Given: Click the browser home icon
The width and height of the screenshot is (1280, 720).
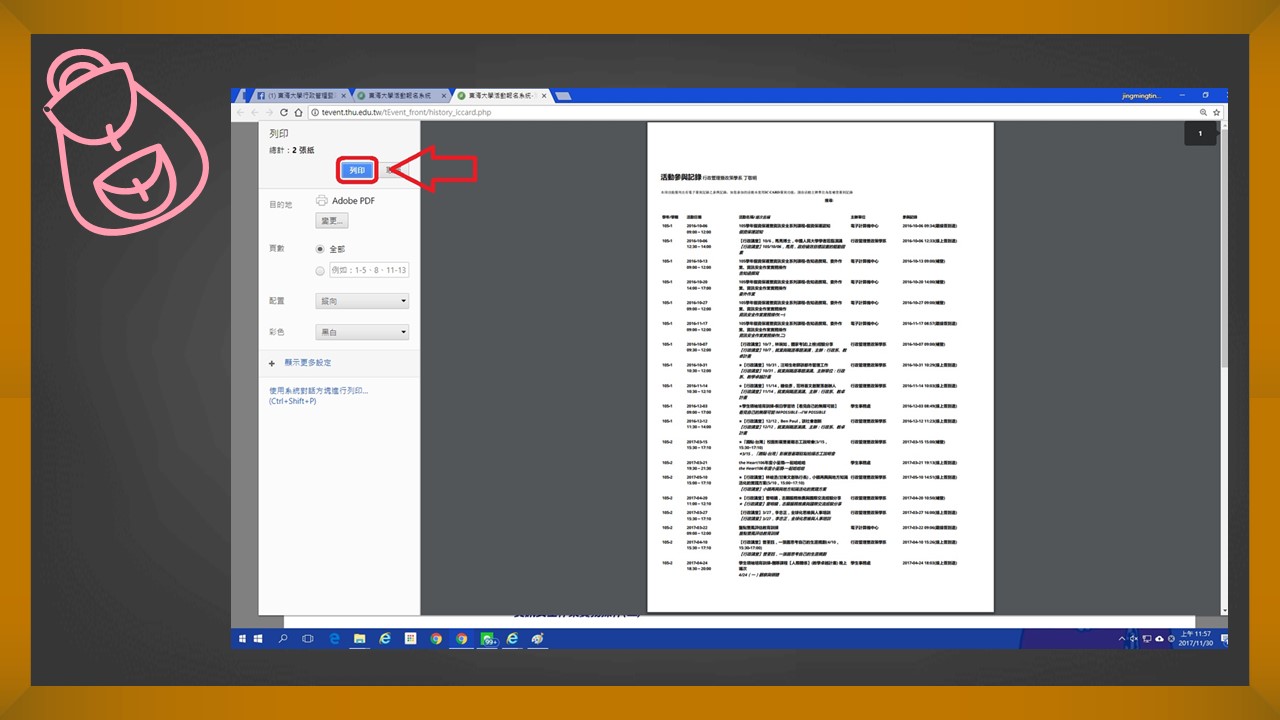Looking at the screenshot, I should pyautogui.click(x=298, y=113).
